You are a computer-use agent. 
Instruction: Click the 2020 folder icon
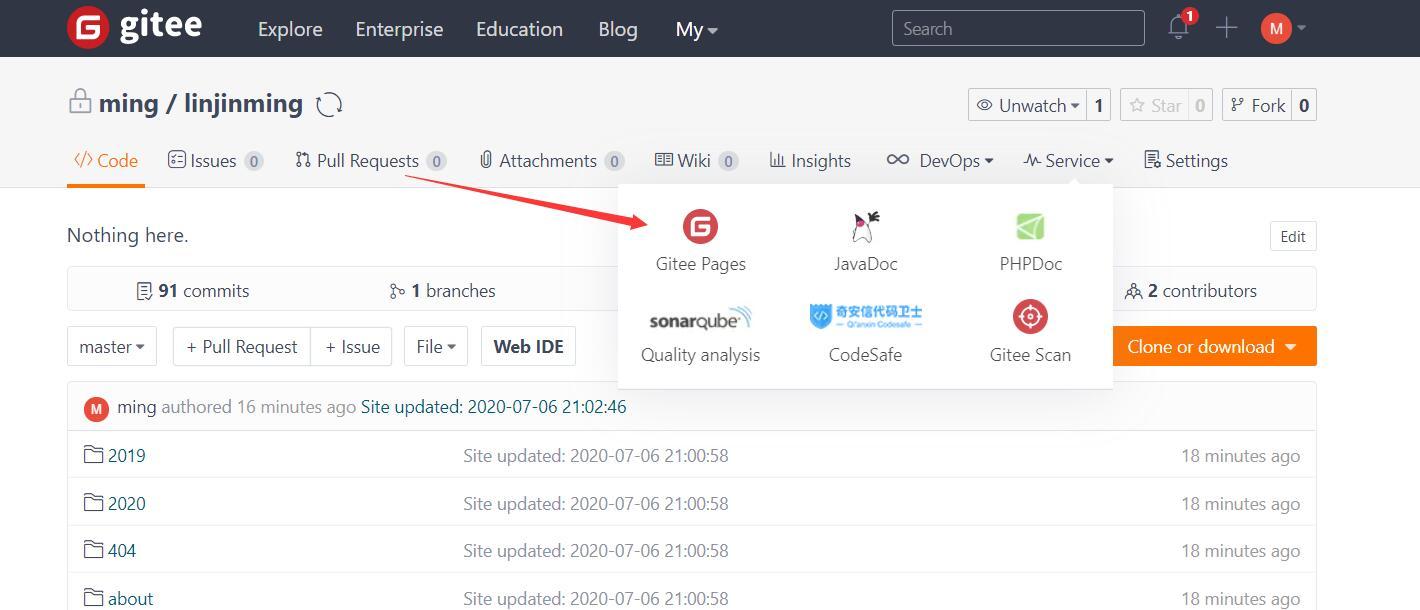coord(93,503)
